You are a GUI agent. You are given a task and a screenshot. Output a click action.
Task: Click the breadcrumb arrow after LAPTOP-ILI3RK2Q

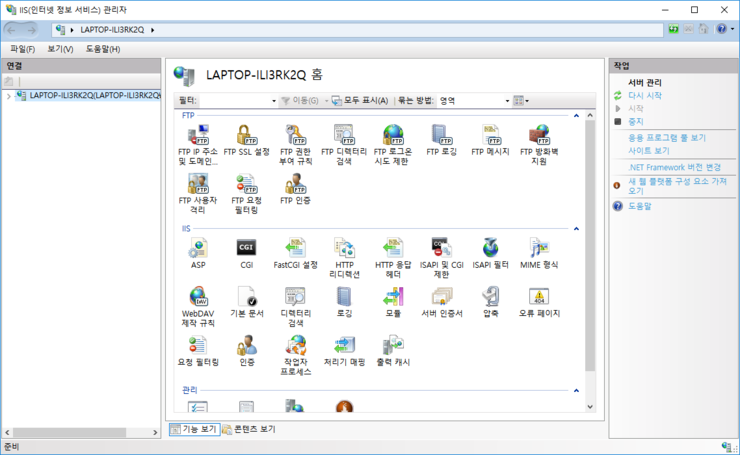[152, 30]
